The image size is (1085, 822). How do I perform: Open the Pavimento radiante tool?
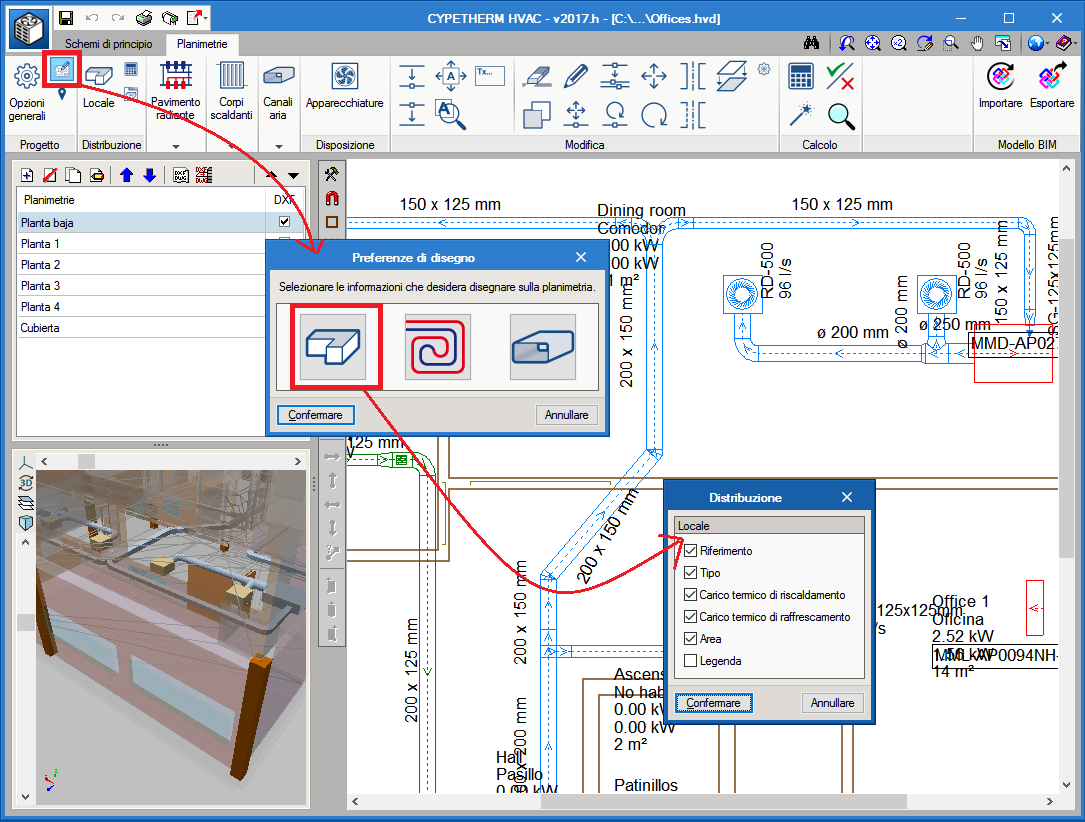point(176,90)
